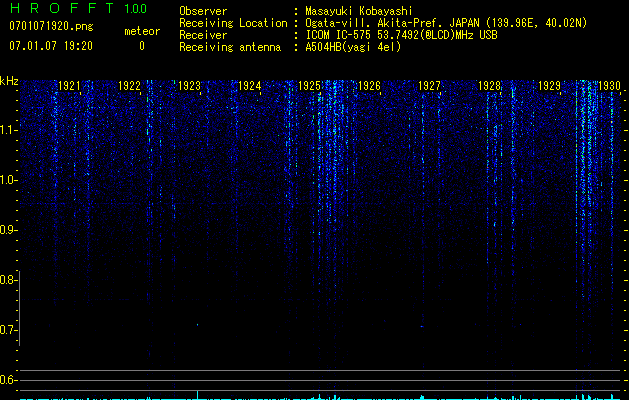This screenshot has width=629, height=400.
Task: Click the 0.9 frequency axis label
Action: [7, 230]
